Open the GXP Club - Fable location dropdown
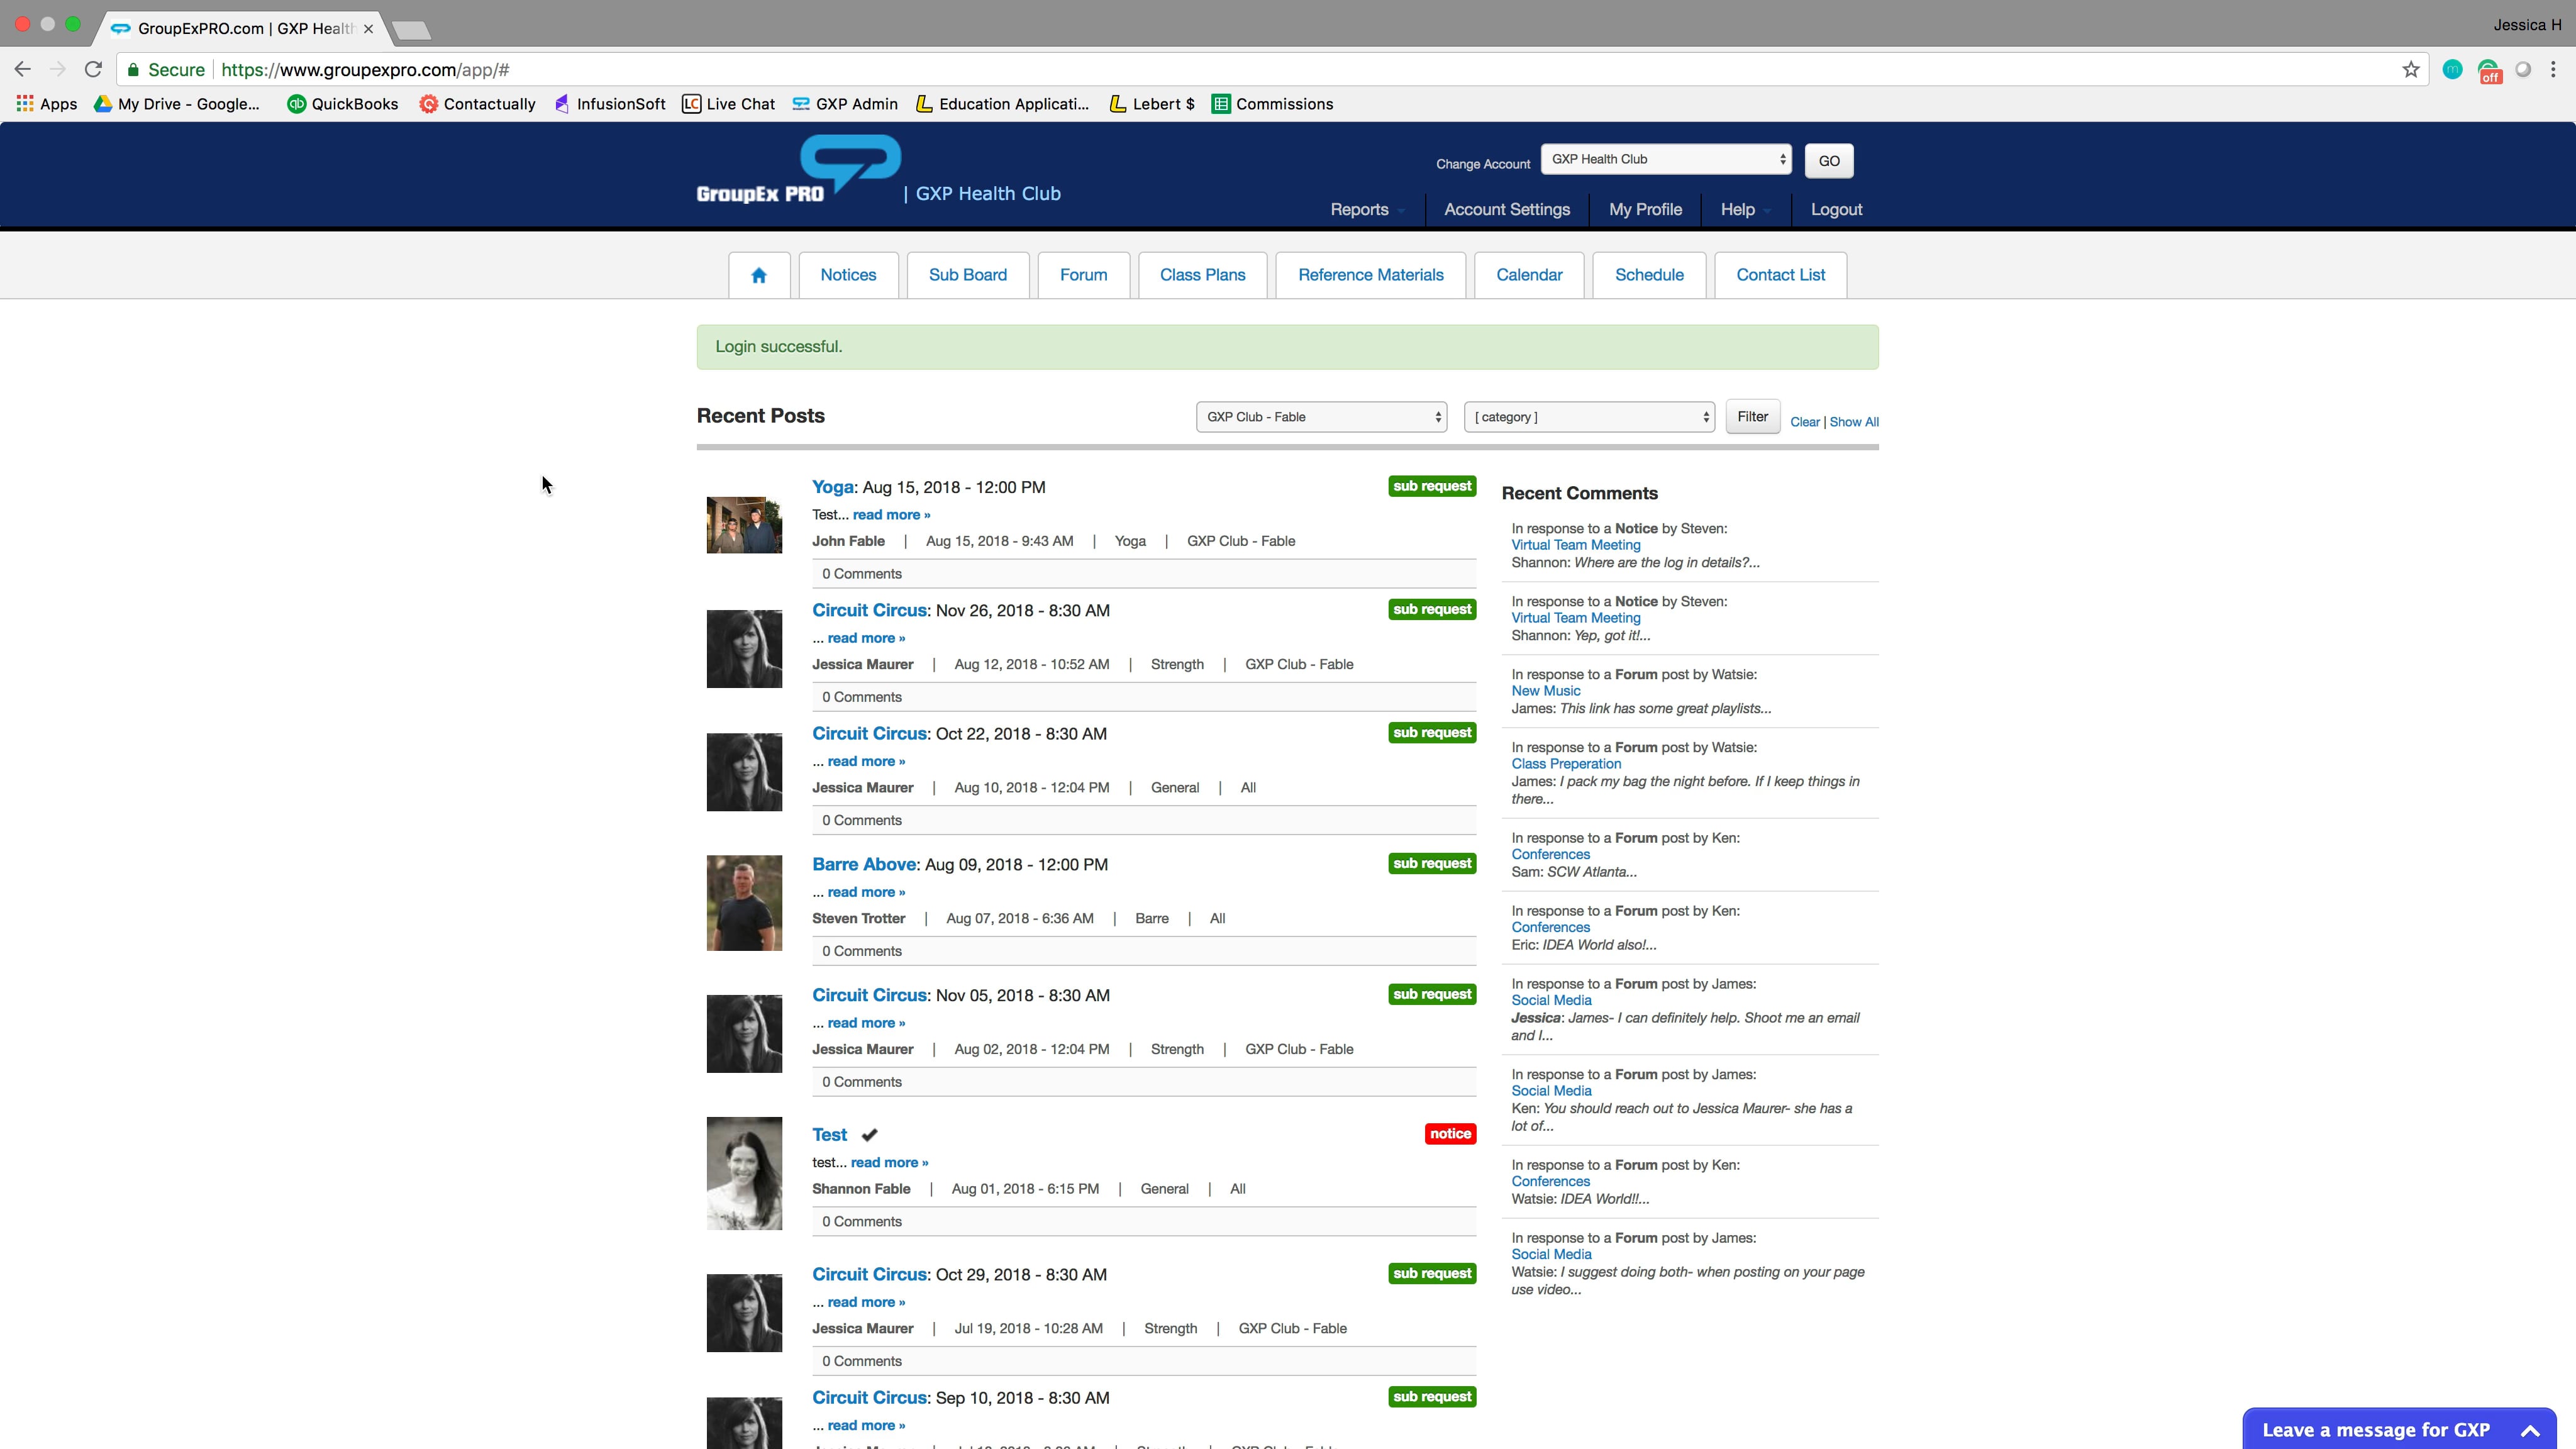The image size is (2576, 1449). tap(1321, 417)
